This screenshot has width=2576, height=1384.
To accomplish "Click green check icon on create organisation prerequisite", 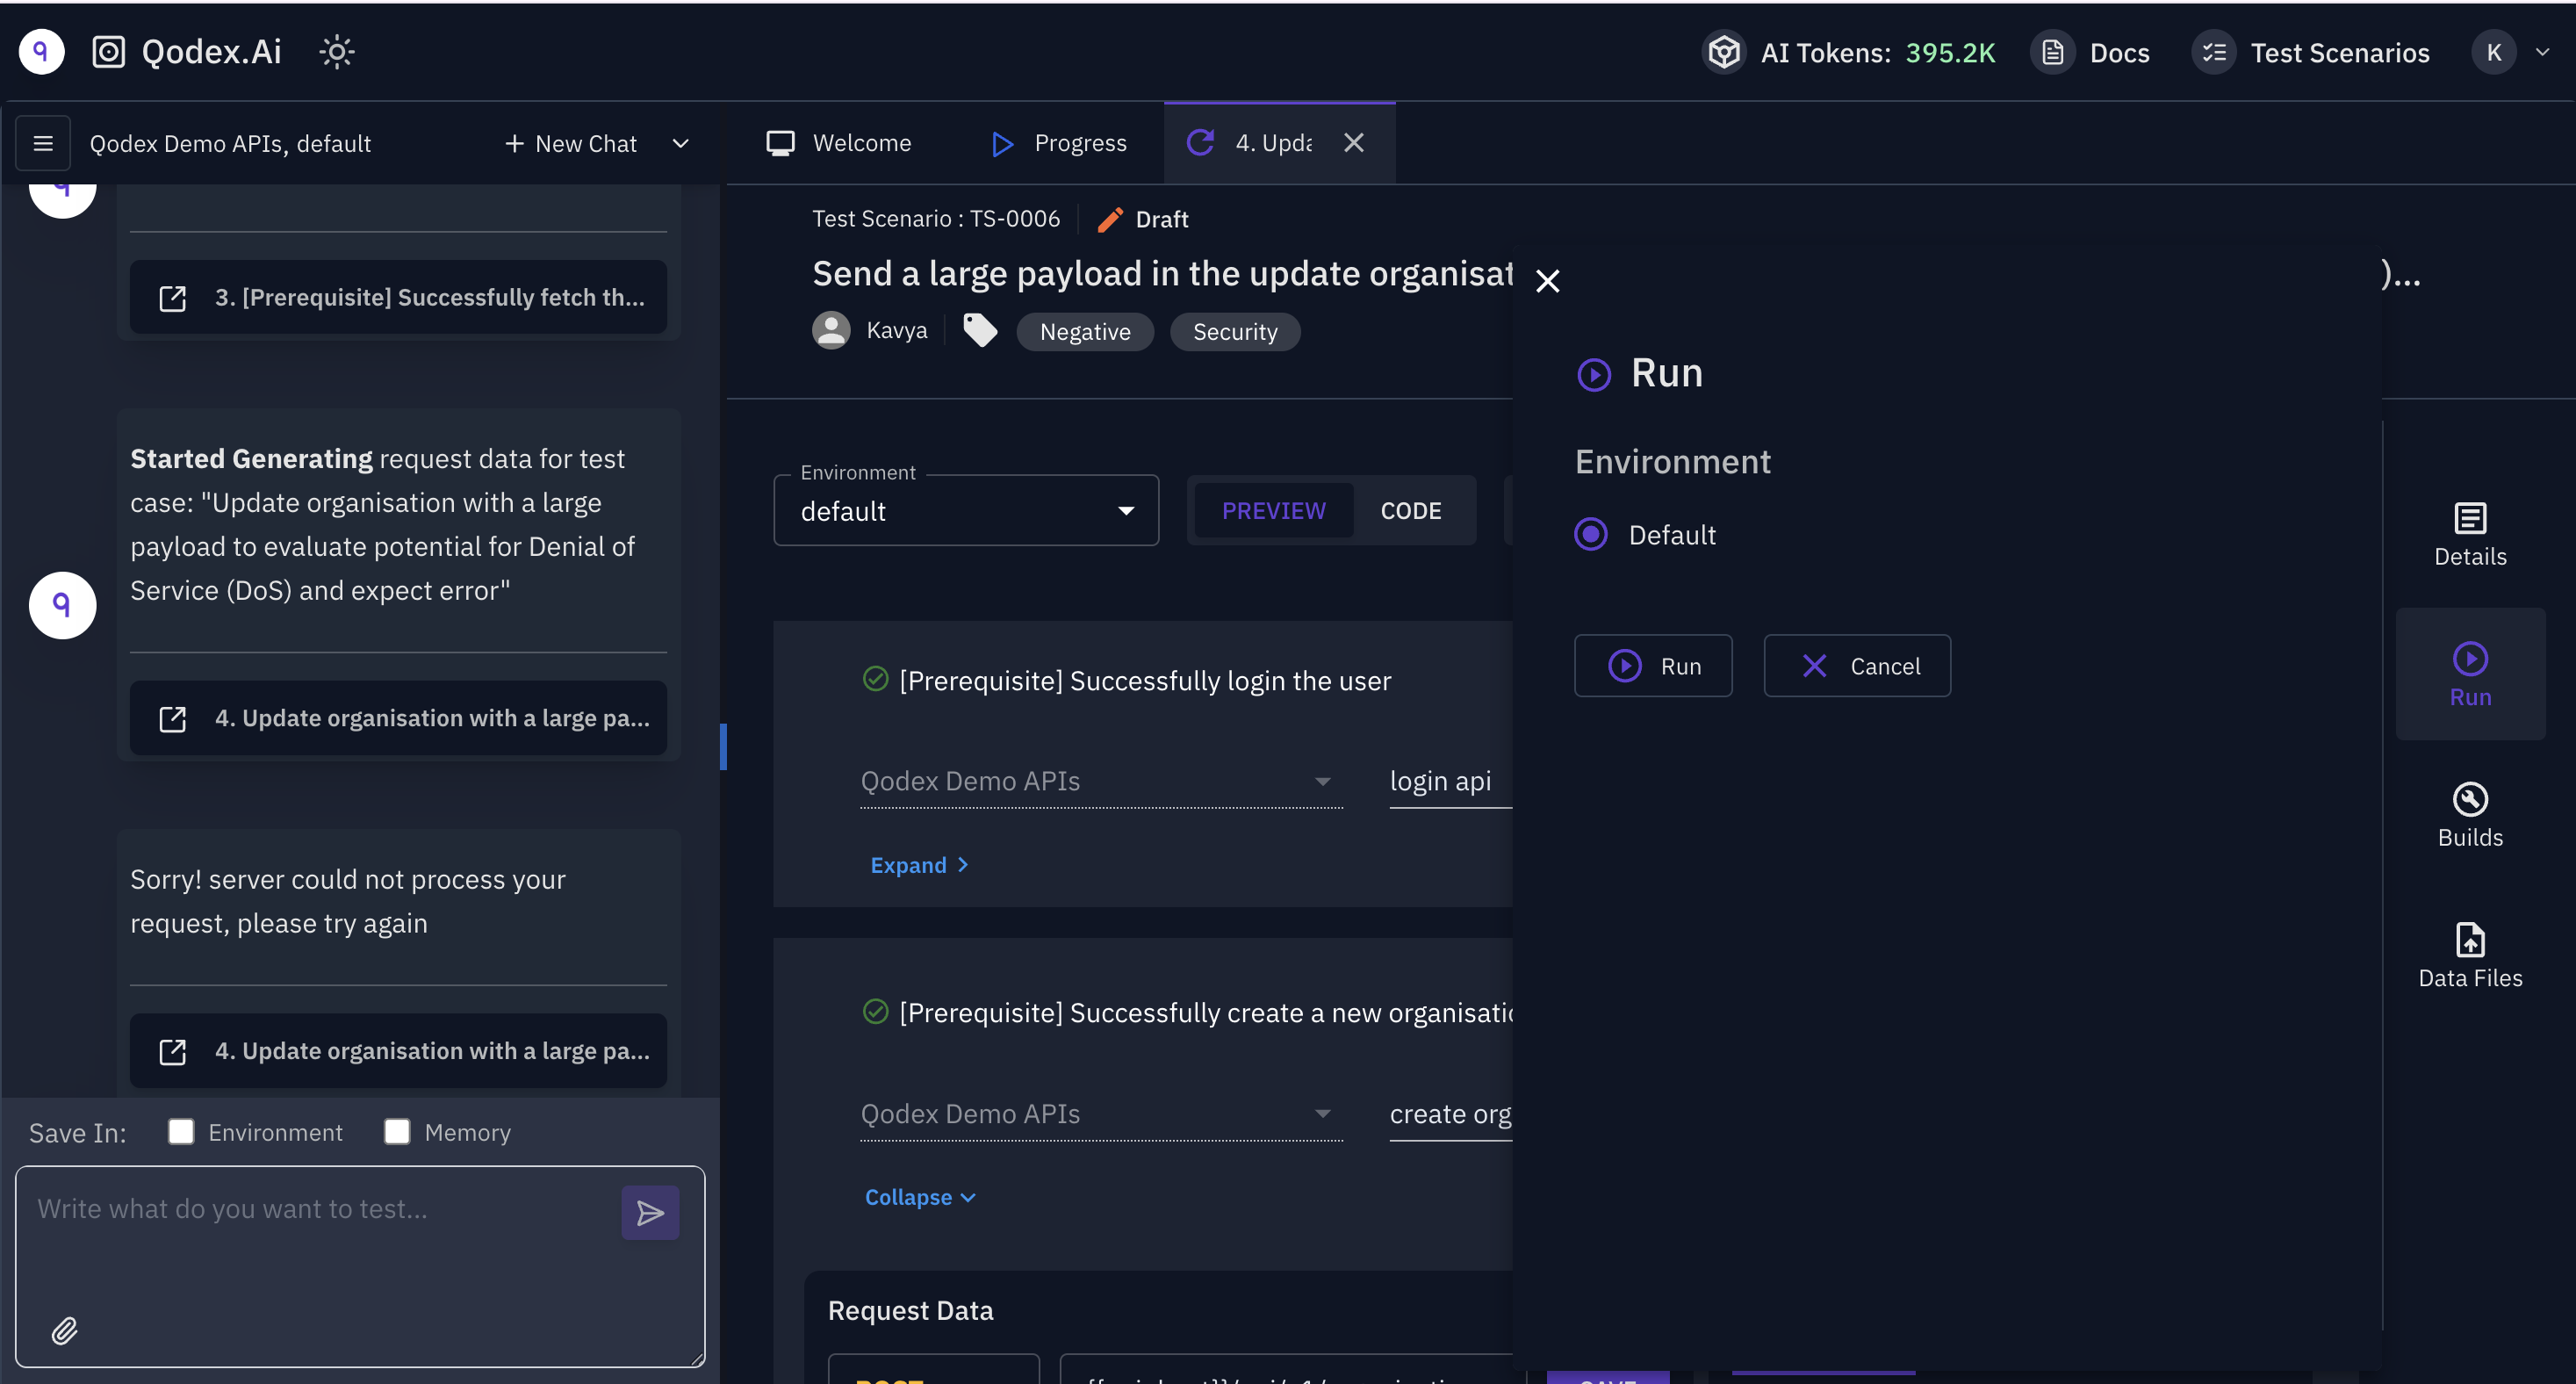I will coord(875,1011).
